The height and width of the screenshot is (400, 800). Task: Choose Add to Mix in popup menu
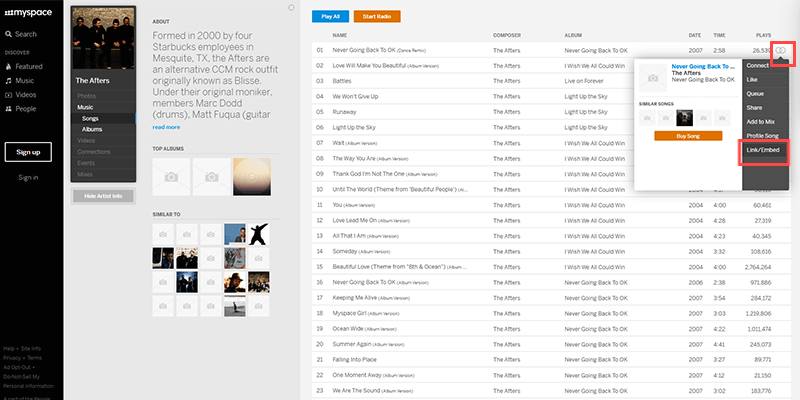pos(760,122)
